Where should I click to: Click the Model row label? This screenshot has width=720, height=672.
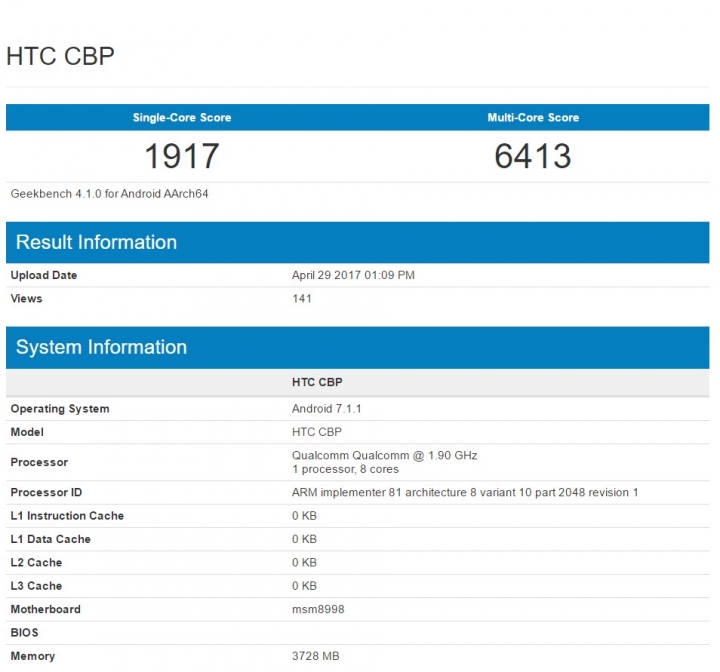(x=27, y=432)
